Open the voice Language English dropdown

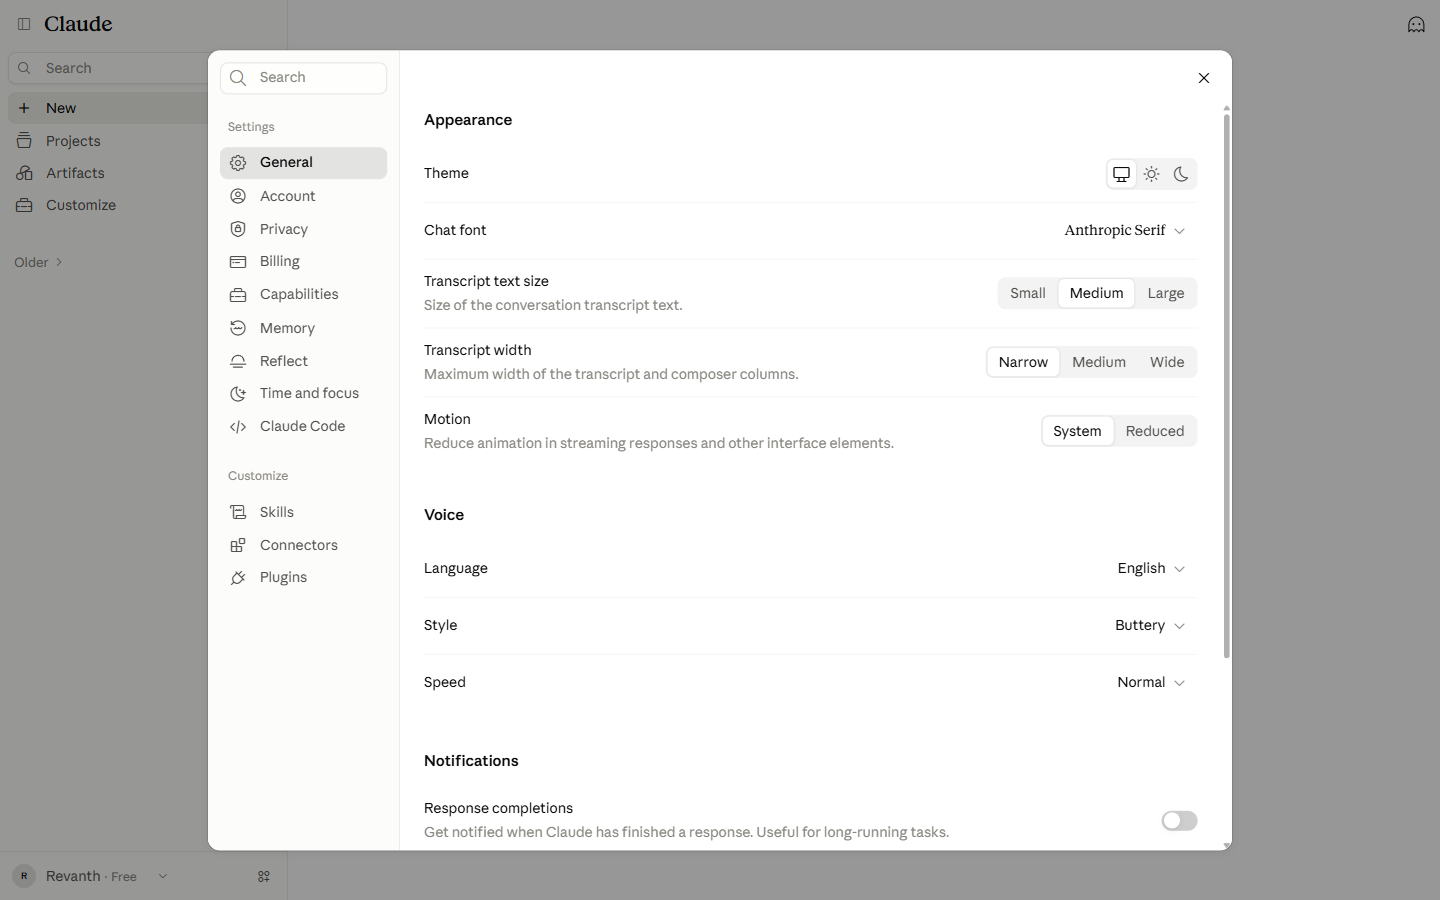pos(1151,569)
